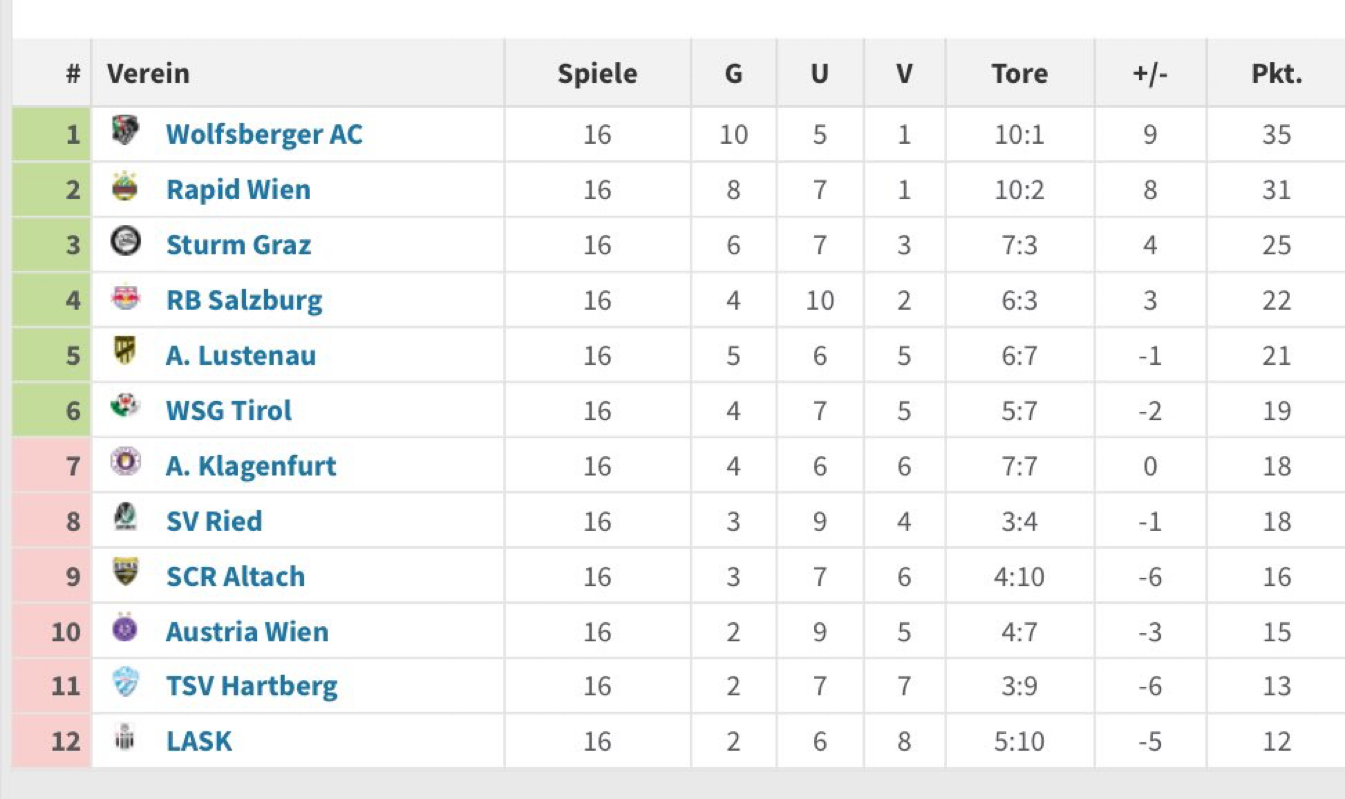The image size is (1345, 799).
Task: Click the Spiele column header
Action: click(597, 74)
